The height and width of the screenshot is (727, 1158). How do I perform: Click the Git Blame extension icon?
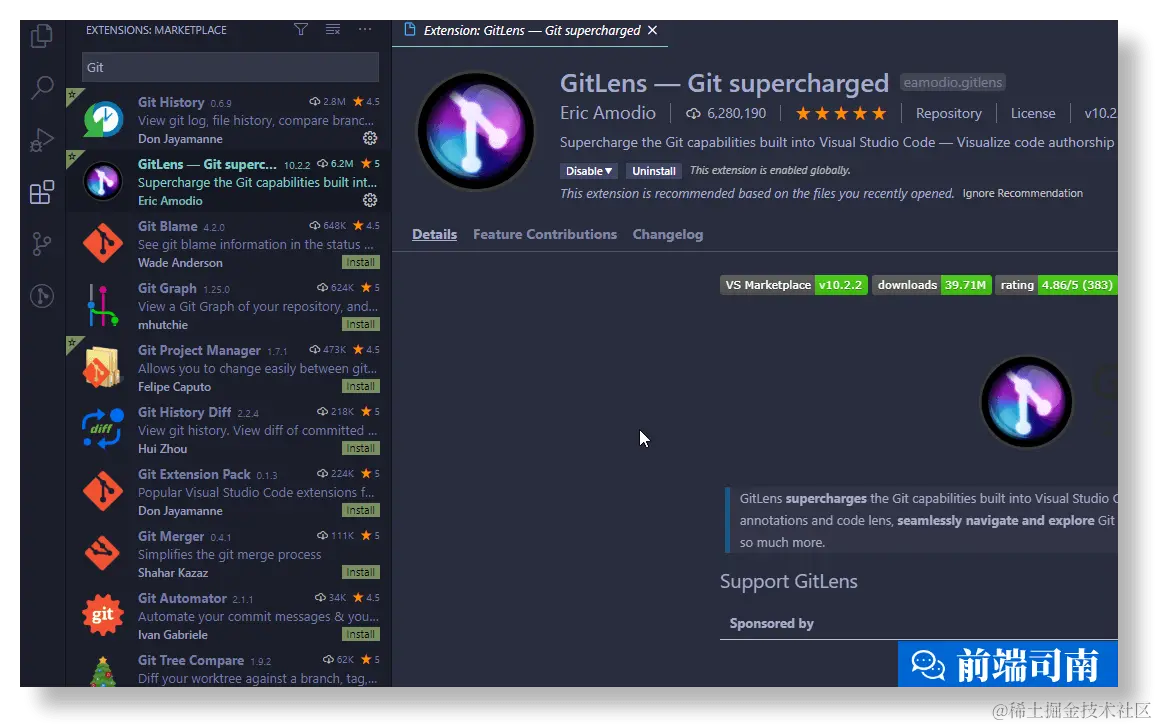pos(103,243)
